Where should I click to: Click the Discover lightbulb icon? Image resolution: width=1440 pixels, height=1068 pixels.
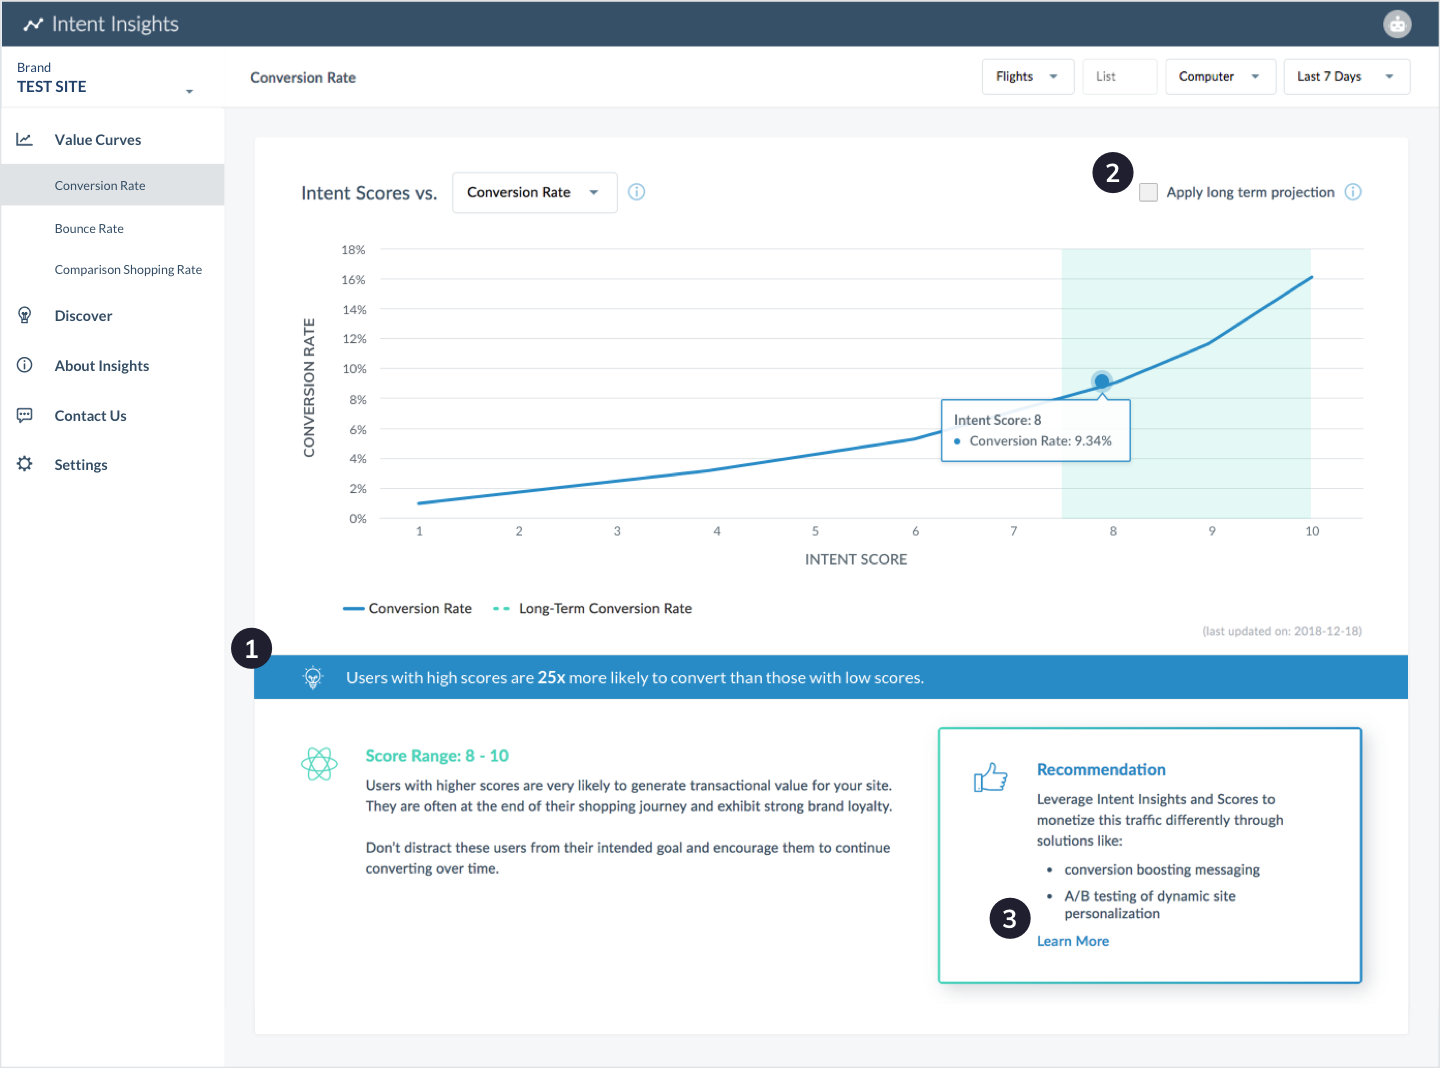click(25, 316)
